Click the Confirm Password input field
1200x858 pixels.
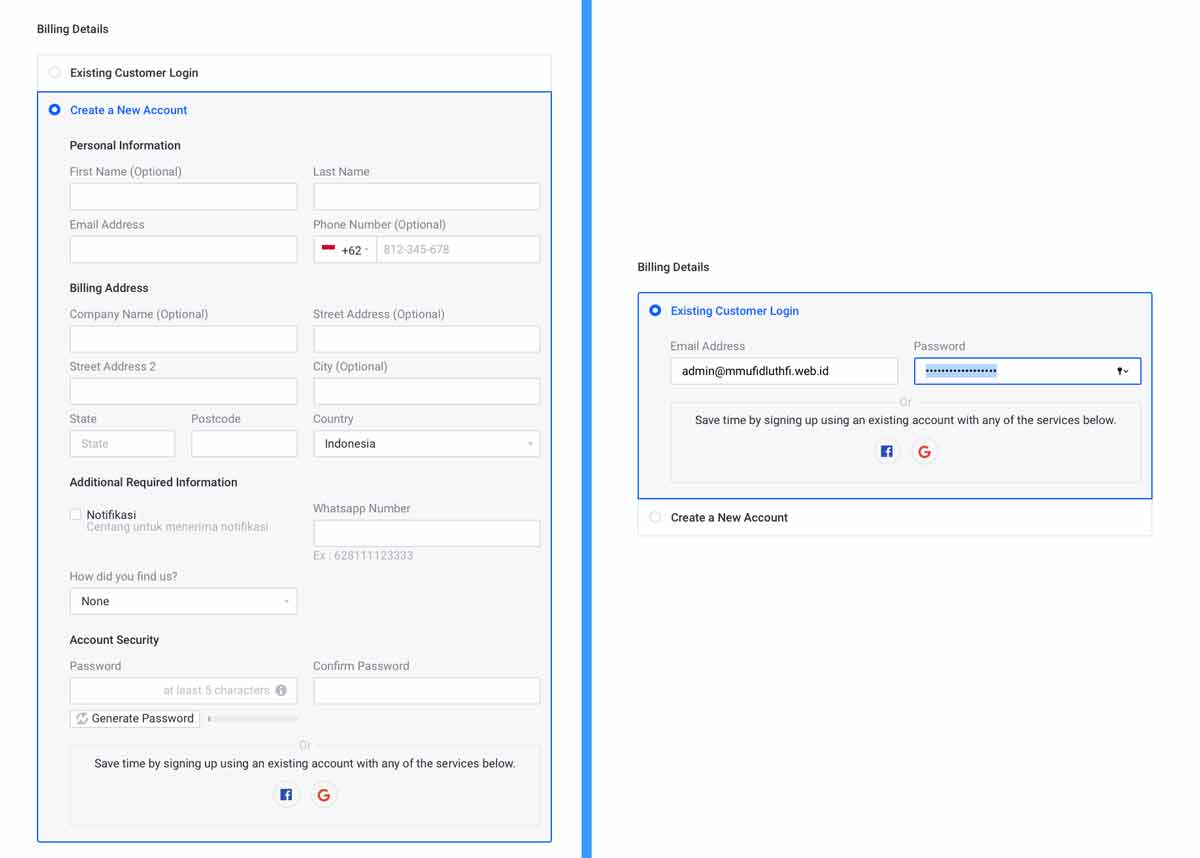click(426, 690)
